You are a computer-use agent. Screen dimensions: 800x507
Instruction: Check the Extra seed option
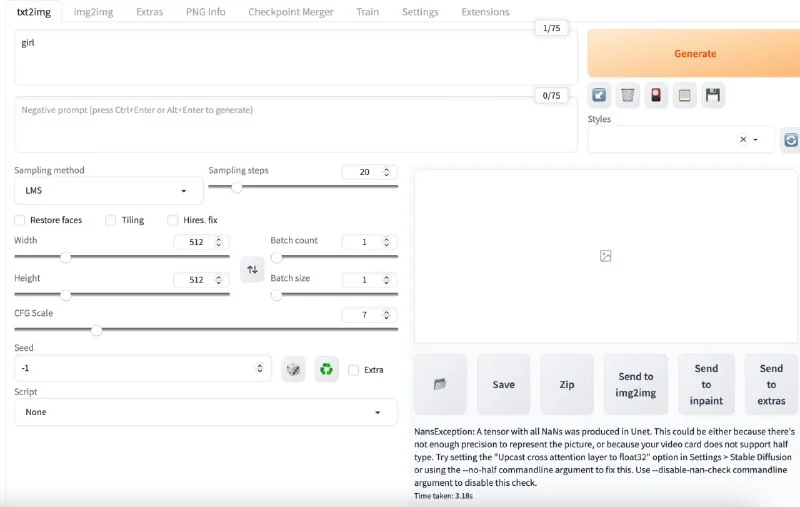coord(354,370)
